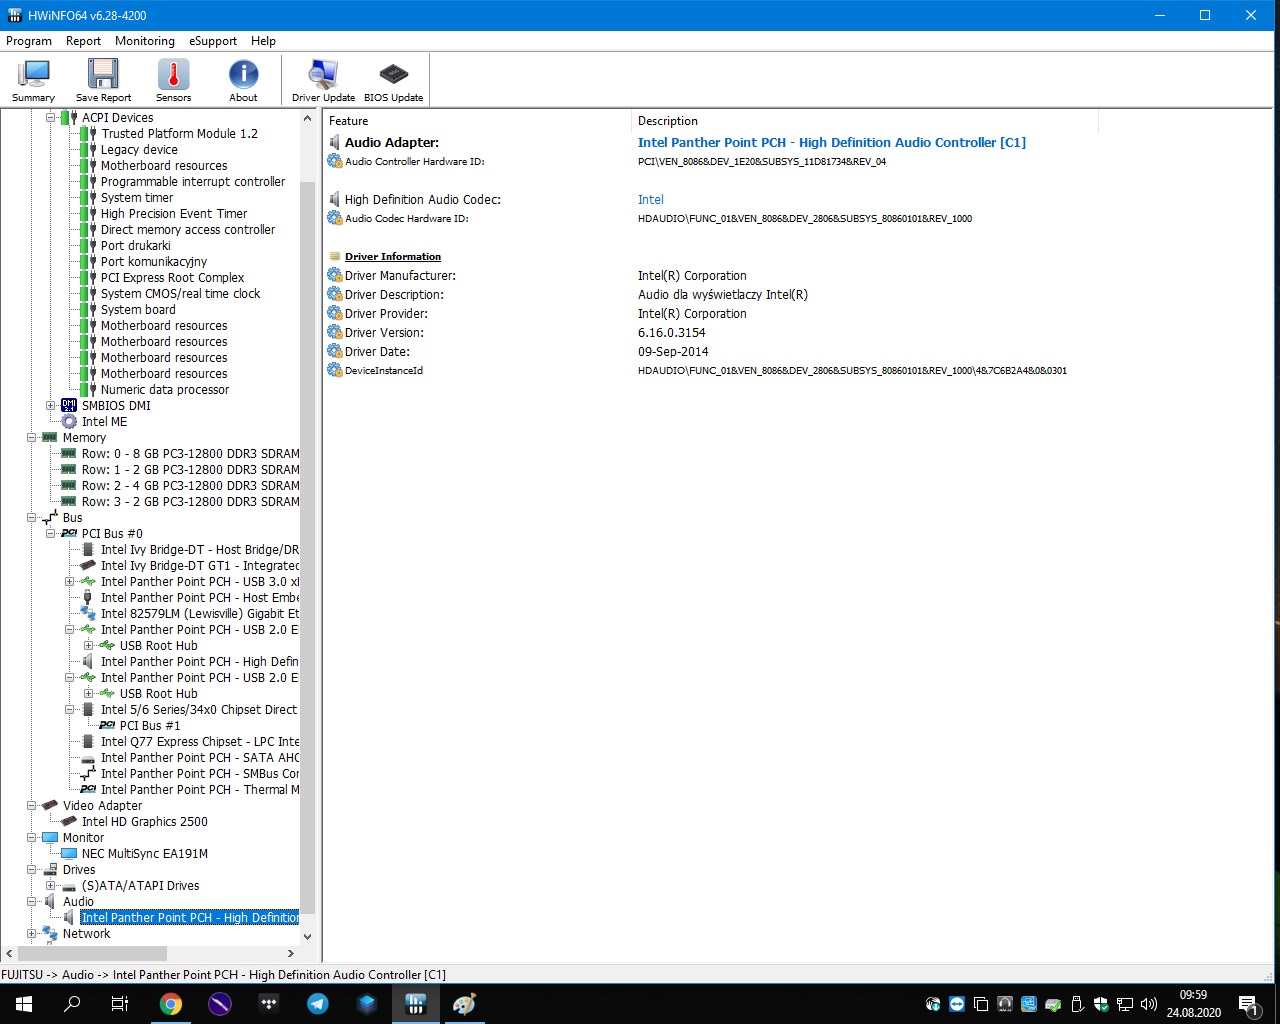1280x1024 pixels.
Task: Click the Feature column header
Action: pyautogui.click(x=349, y=121)
